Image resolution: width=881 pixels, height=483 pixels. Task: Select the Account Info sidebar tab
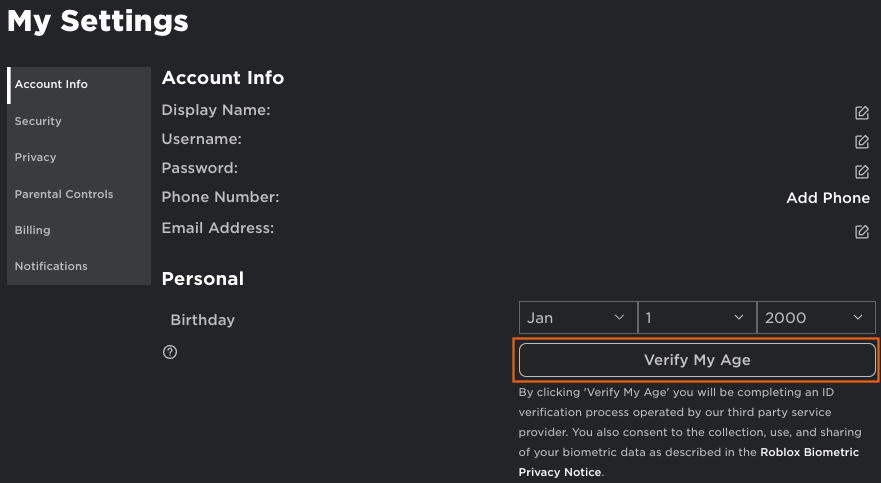(51, 84)
